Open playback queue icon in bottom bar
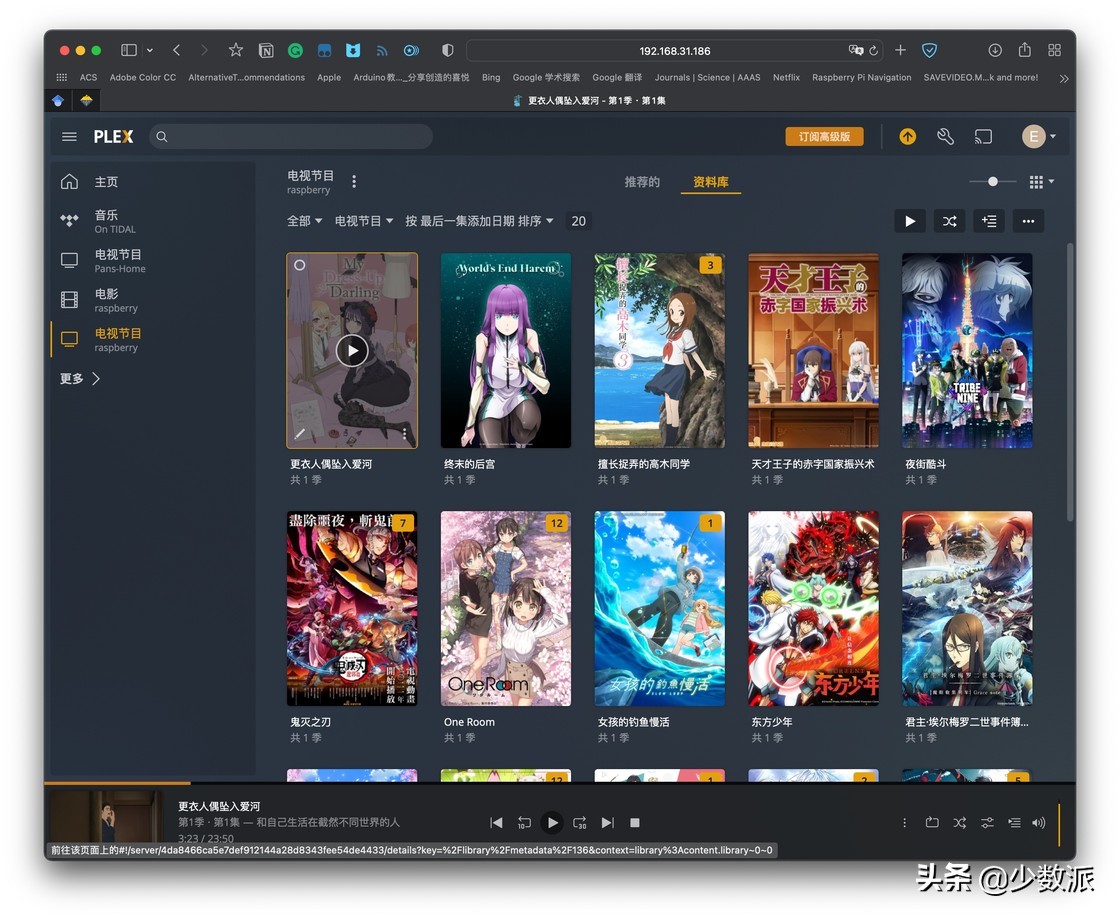 tap(1013, 822)
